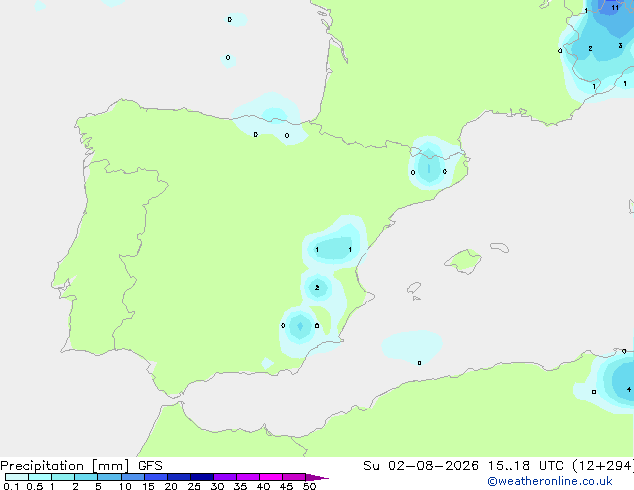
Task: Click the legend value '10'
Action: (125, 486)
